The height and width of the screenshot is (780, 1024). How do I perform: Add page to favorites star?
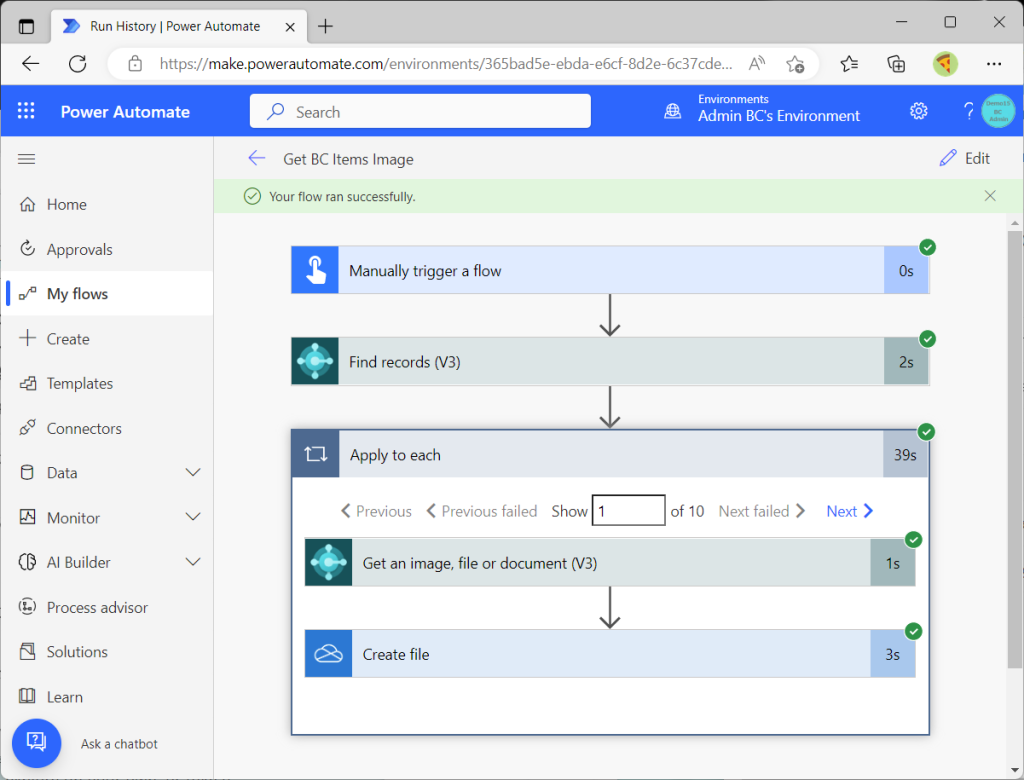pos(795,63)
